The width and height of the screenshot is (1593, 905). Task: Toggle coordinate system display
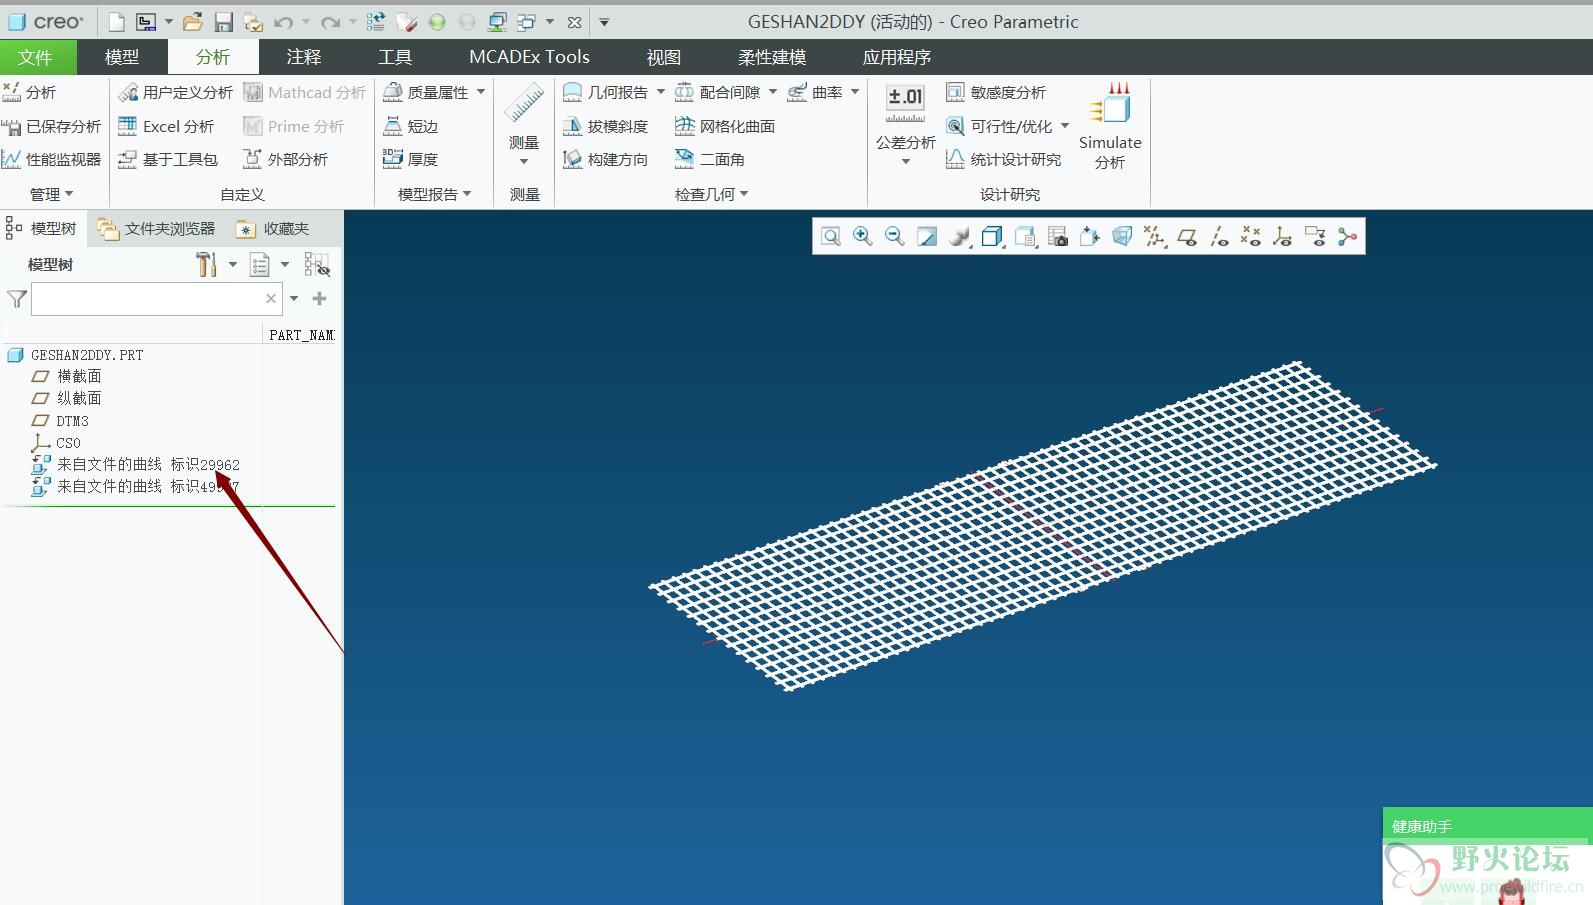coord(1283,236)
